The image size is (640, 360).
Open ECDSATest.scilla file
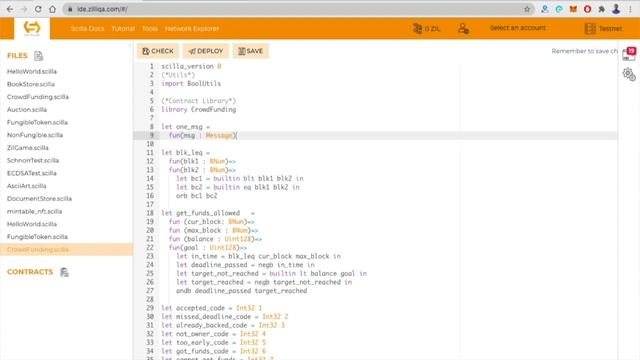(x=31, y=173)
